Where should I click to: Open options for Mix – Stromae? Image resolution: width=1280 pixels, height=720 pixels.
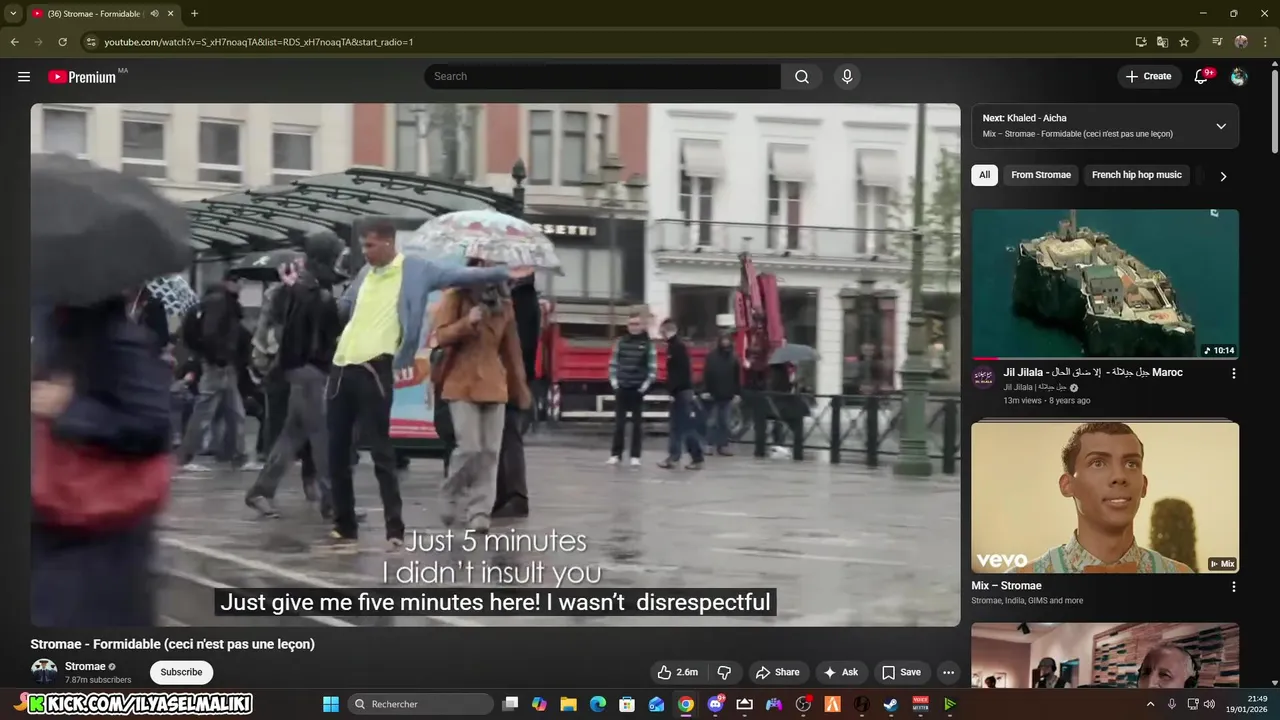1233,587
